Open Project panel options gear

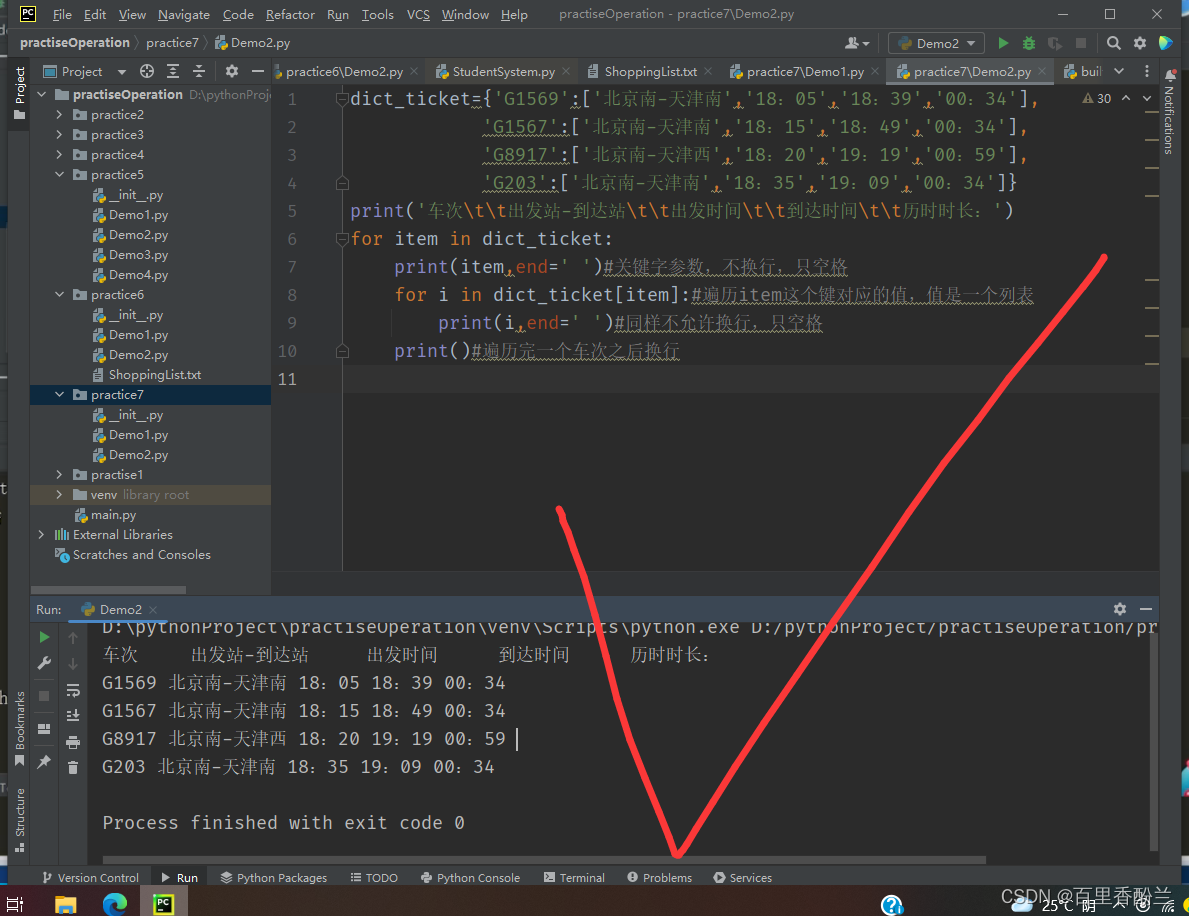[x=231, y=71]
